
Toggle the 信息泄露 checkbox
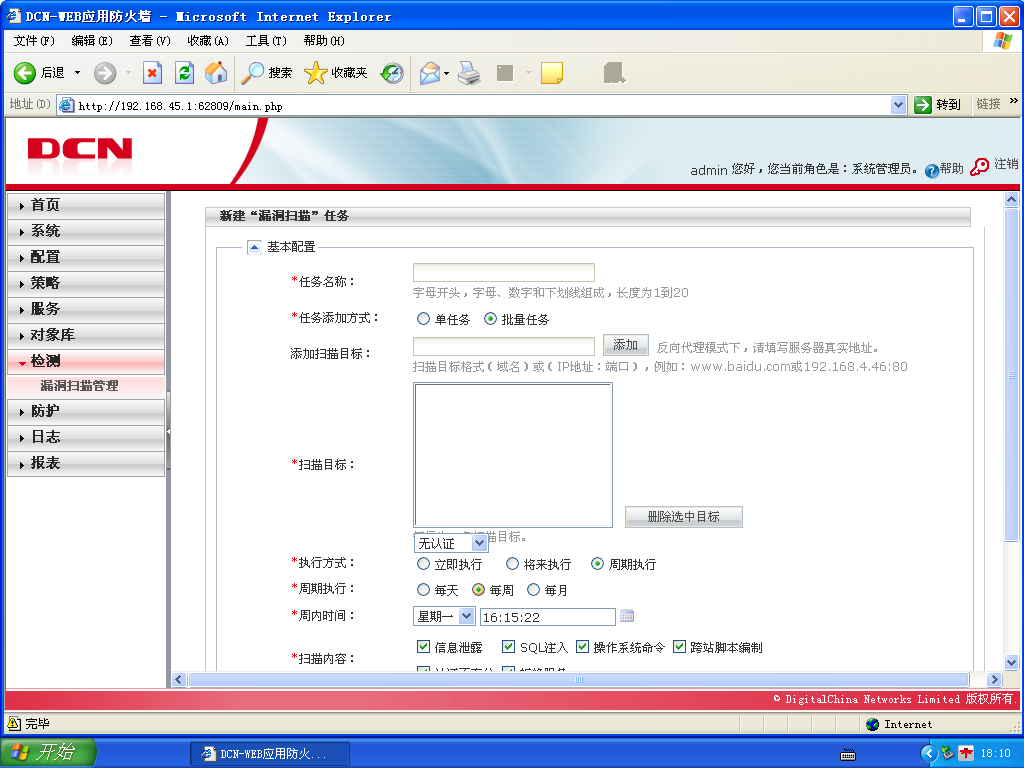(x=423, y=647)
